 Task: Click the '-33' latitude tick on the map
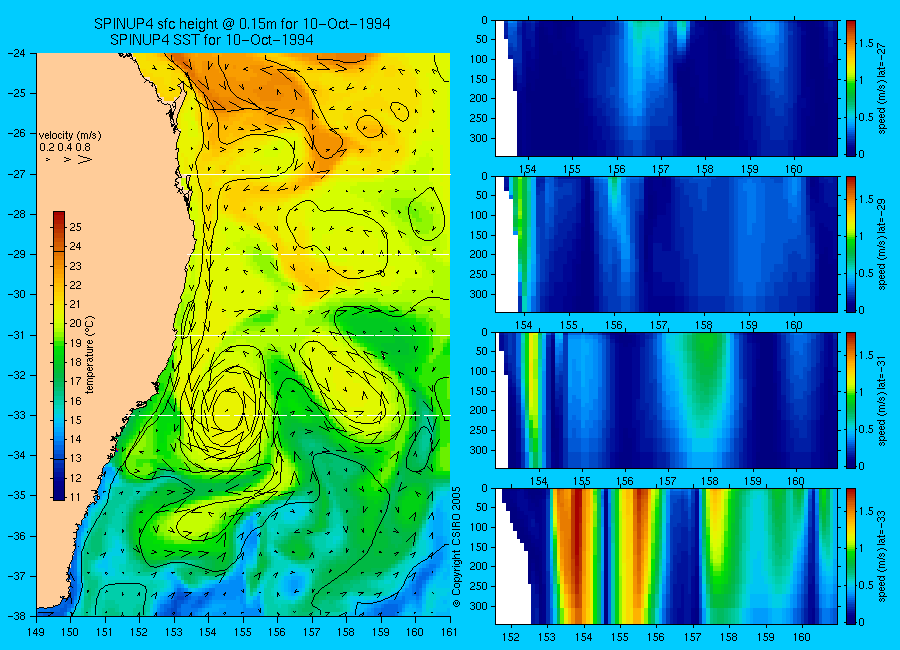tap(18, 415)
